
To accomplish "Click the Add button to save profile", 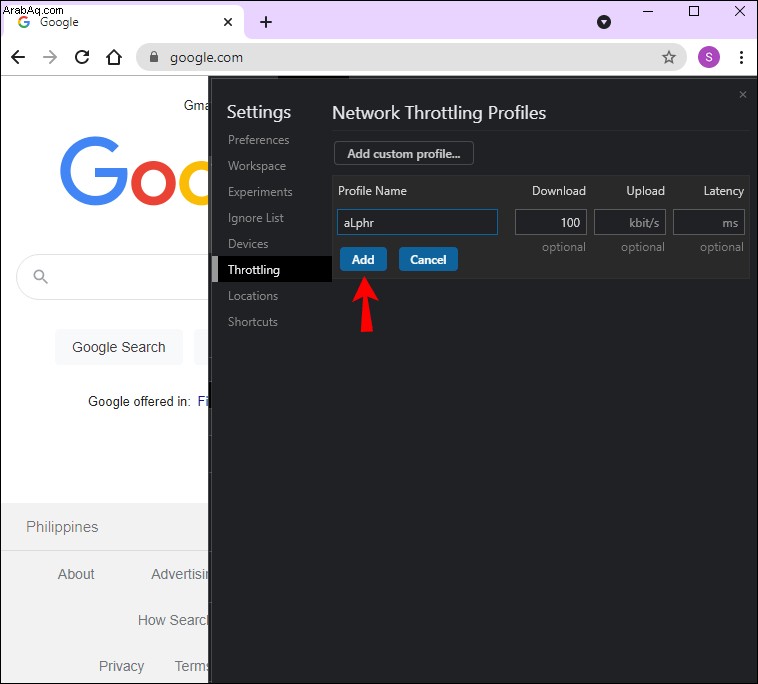I will tap(363, 259).
